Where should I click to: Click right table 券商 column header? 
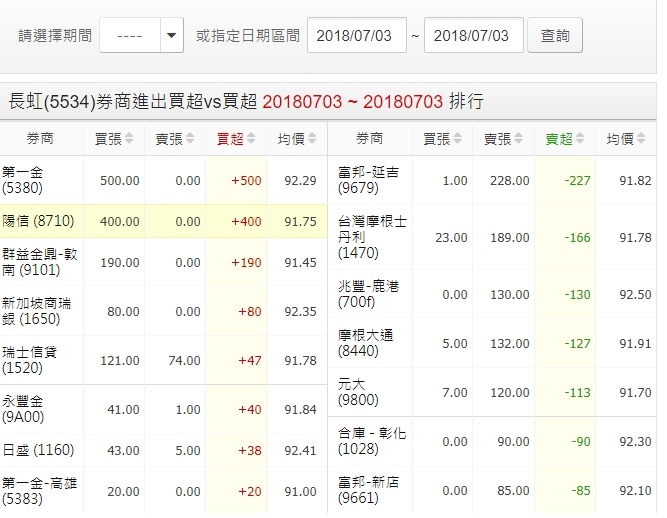(x=370, y=139)
